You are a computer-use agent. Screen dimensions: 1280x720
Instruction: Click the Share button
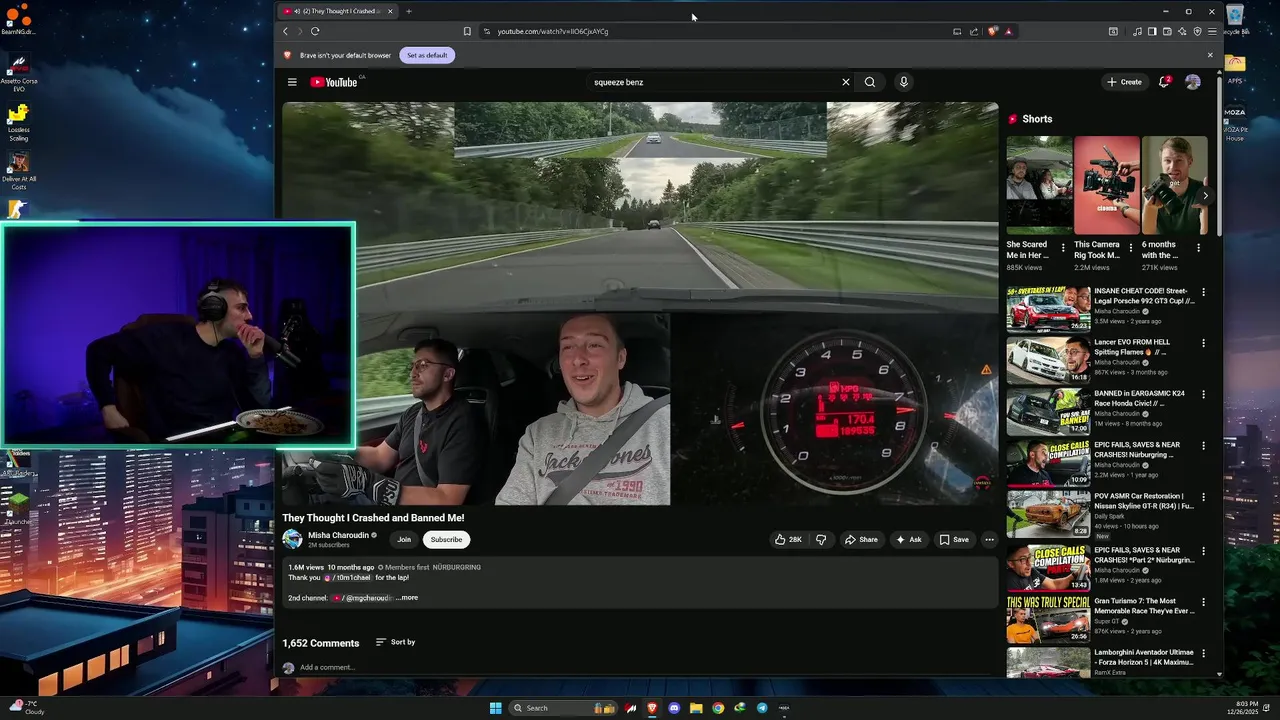[x=861, y=539]
